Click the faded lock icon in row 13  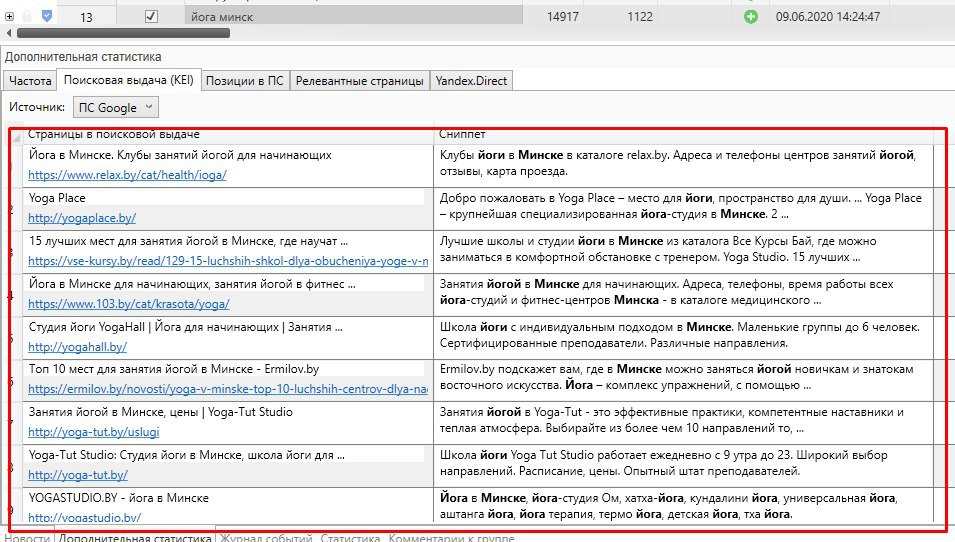tap(27, 16)
